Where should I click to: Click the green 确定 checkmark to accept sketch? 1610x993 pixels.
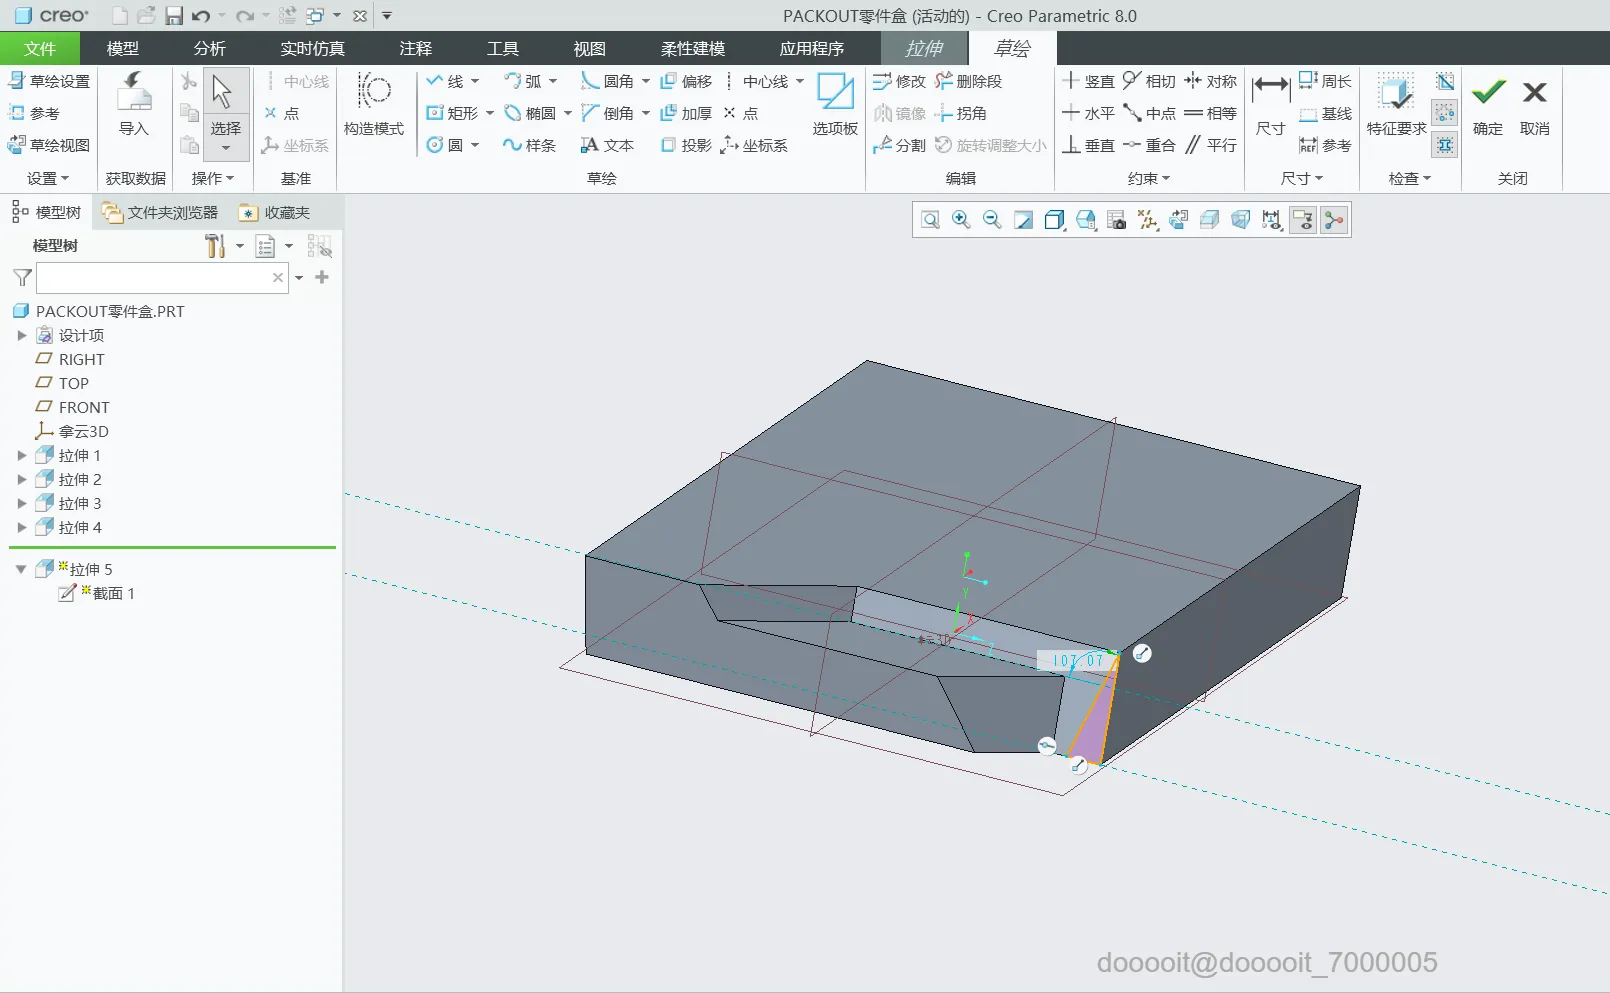click(x=1488, y=105)
